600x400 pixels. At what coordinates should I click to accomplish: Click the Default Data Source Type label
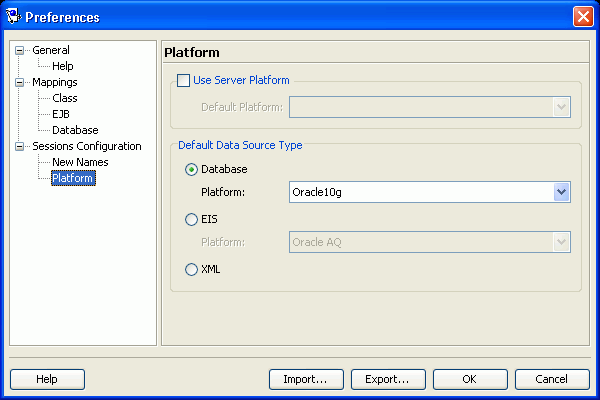coord(240,145)
